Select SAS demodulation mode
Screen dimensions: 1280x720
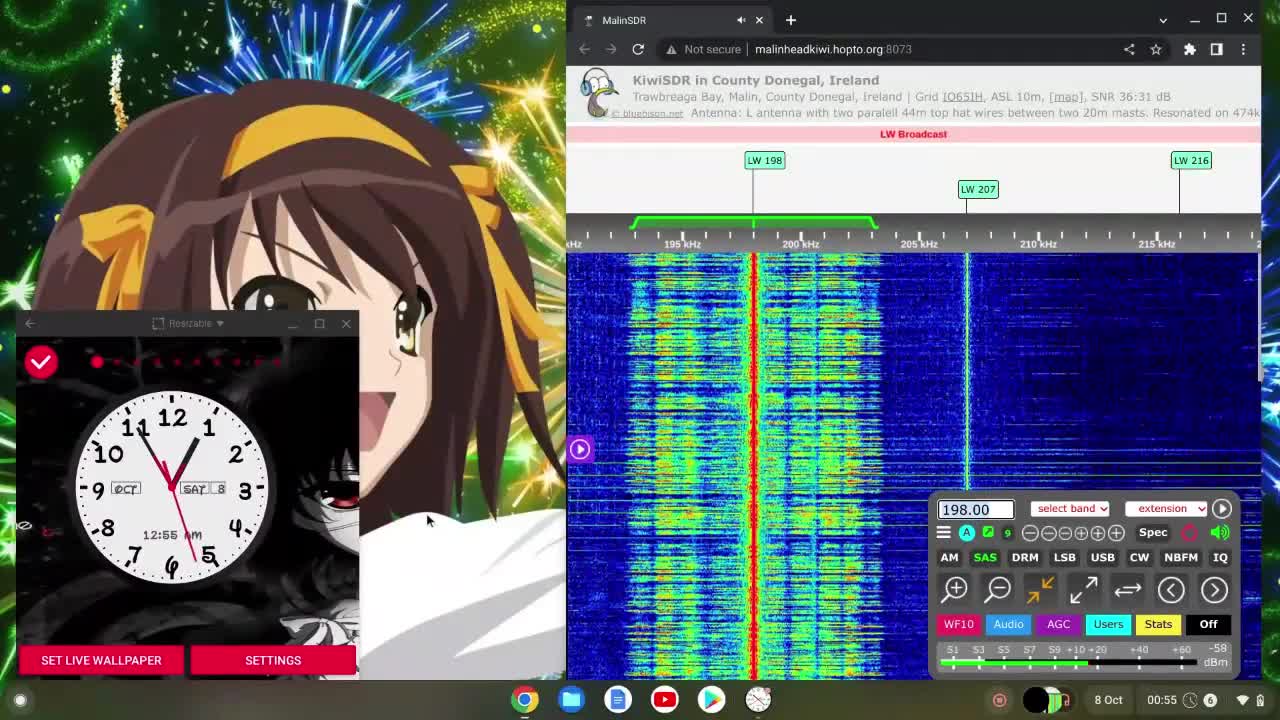coord(985,557)
